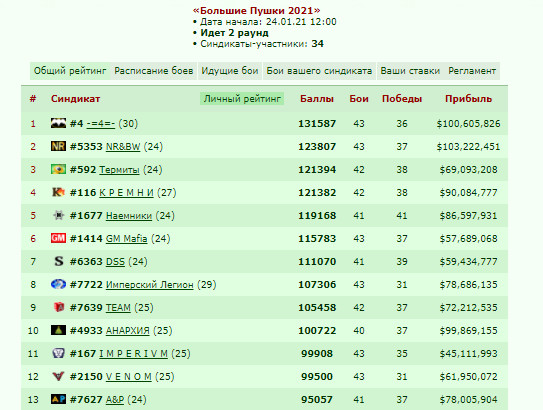Screen dimensions: 543x410
Task: Click the NR&BW syndicate emblem icon
Action: pos(58,146)
